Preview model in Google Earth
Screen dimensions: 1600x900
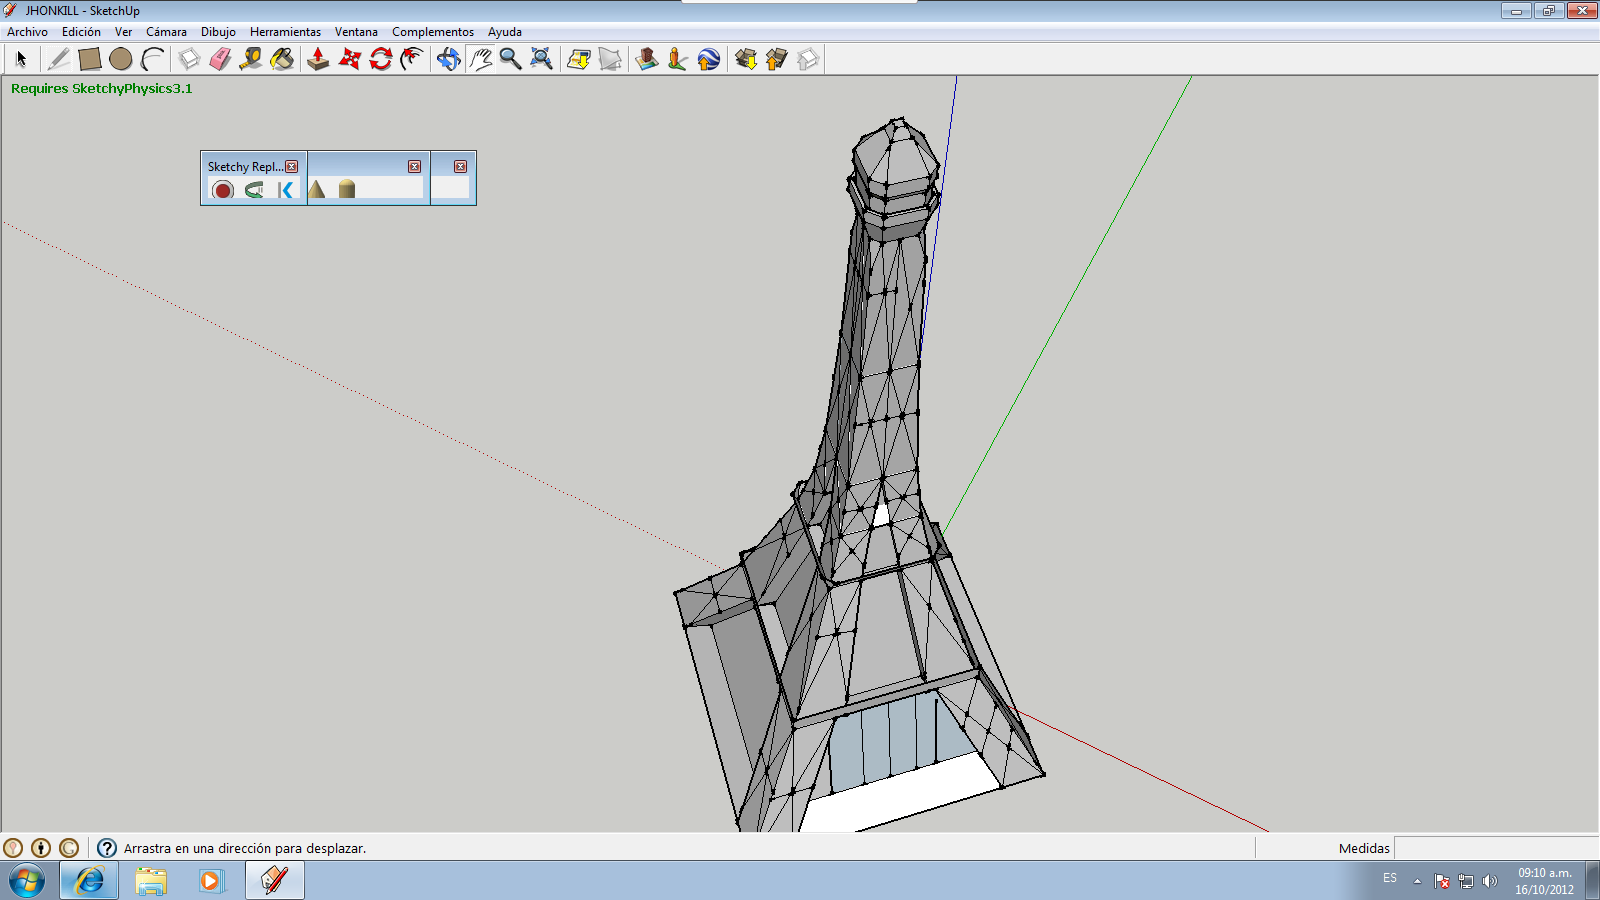pyautogui.click(x=709, y=59)
